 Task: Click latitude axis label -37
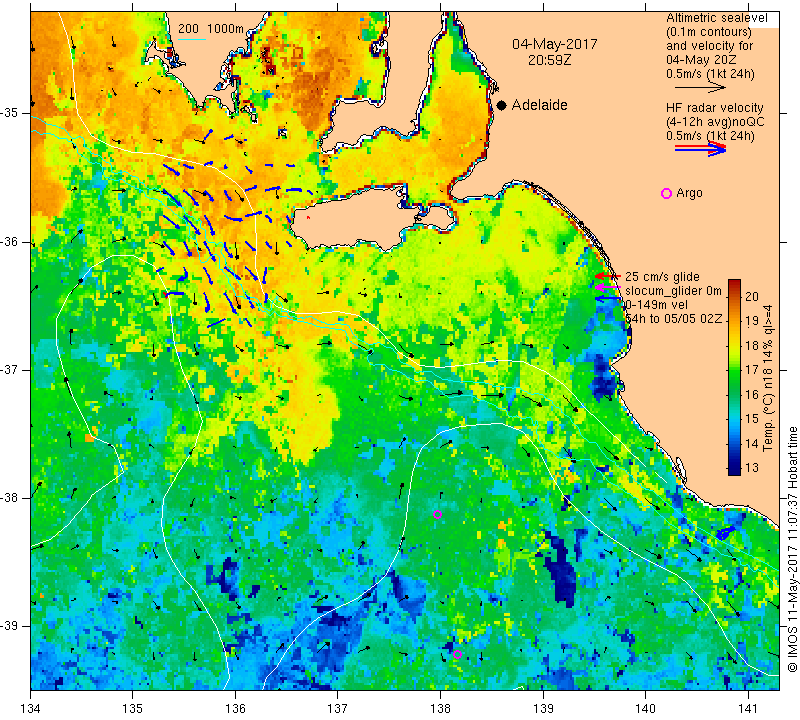[11, 369]
